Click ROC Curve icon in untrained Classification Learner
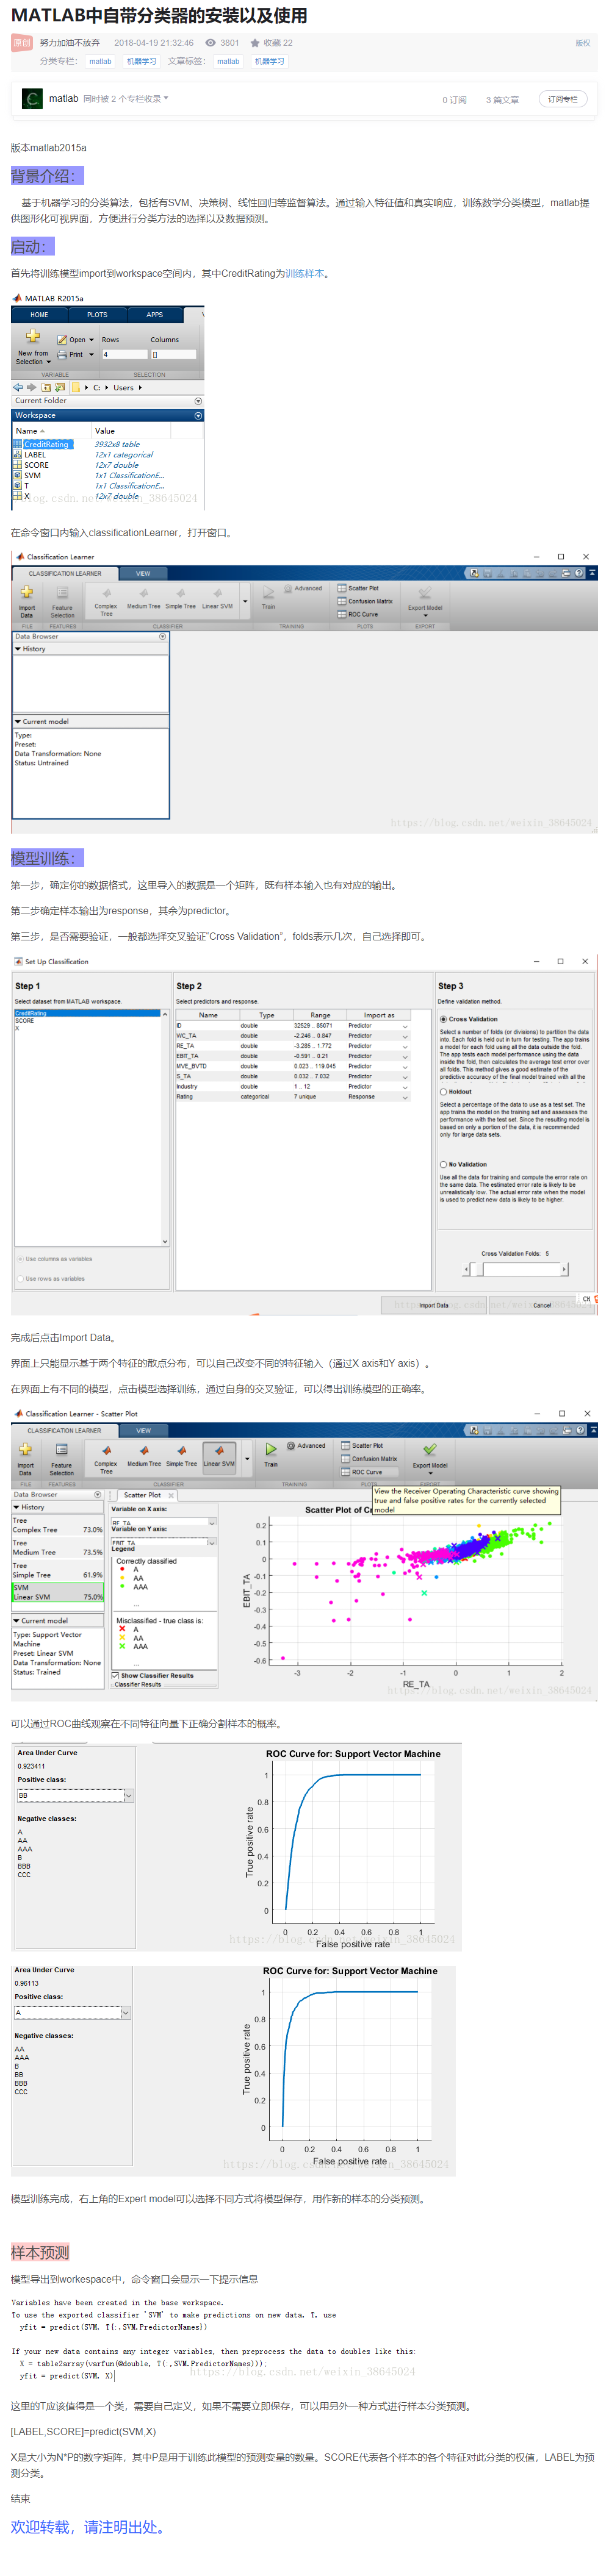 point(342,614)
